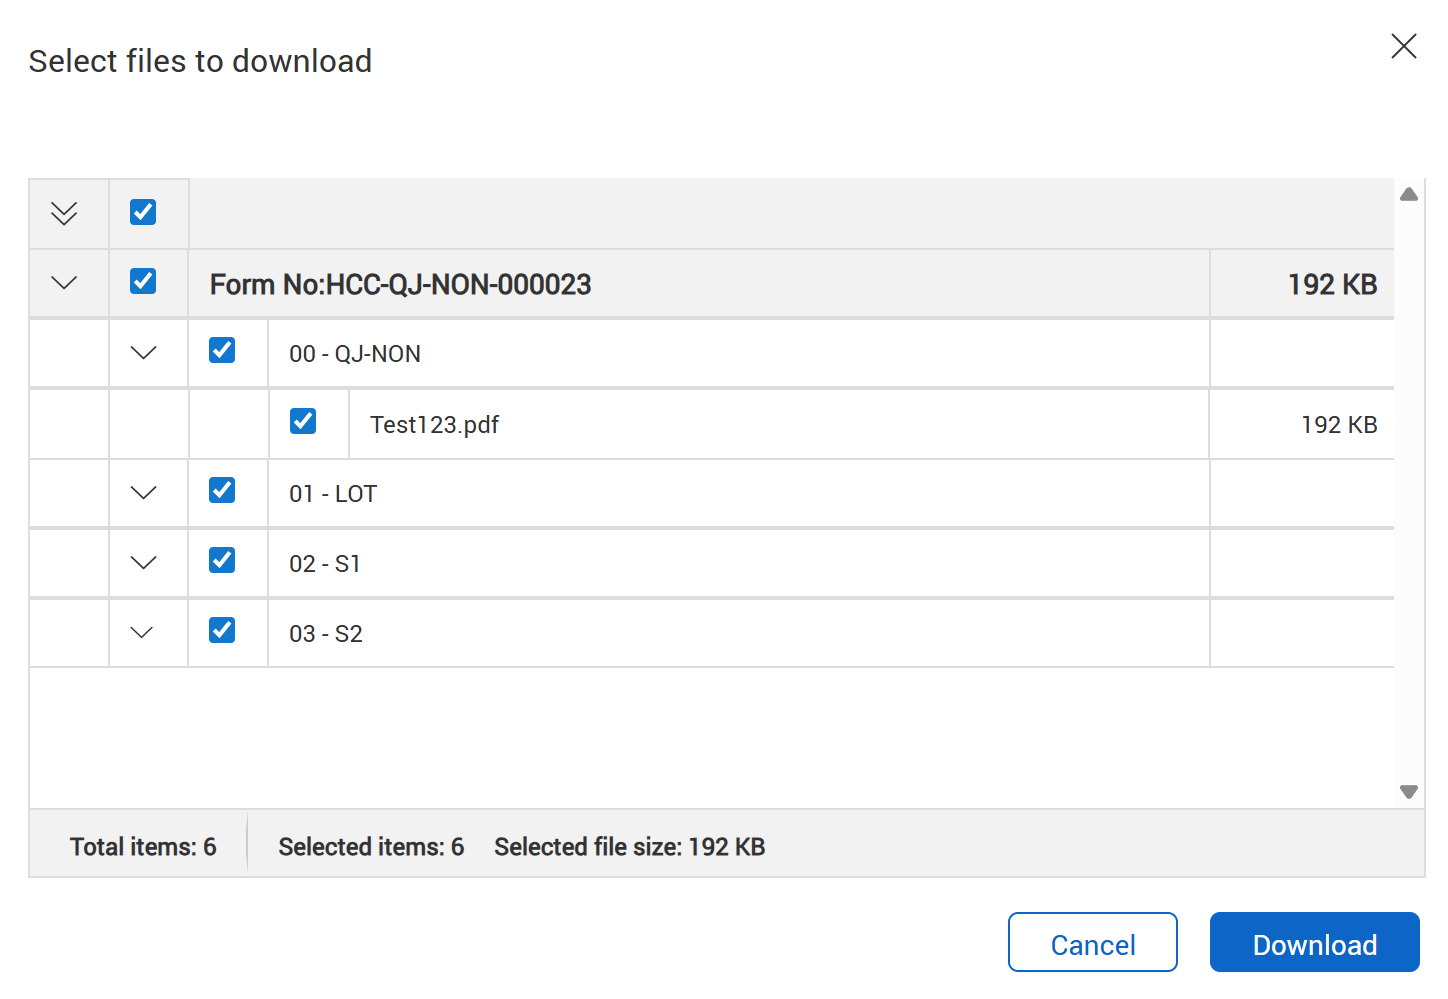Expand the 01 - LOT folder

(144, 493)
